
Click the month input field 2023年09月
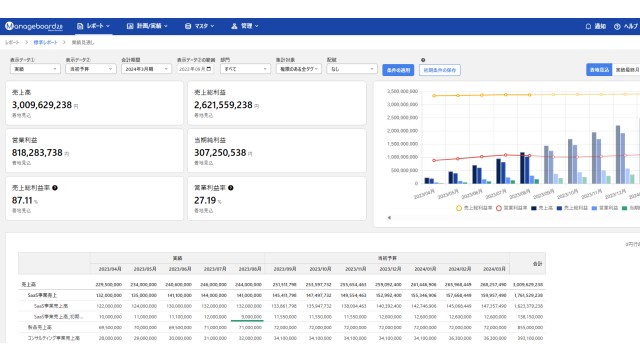[195, 69]
